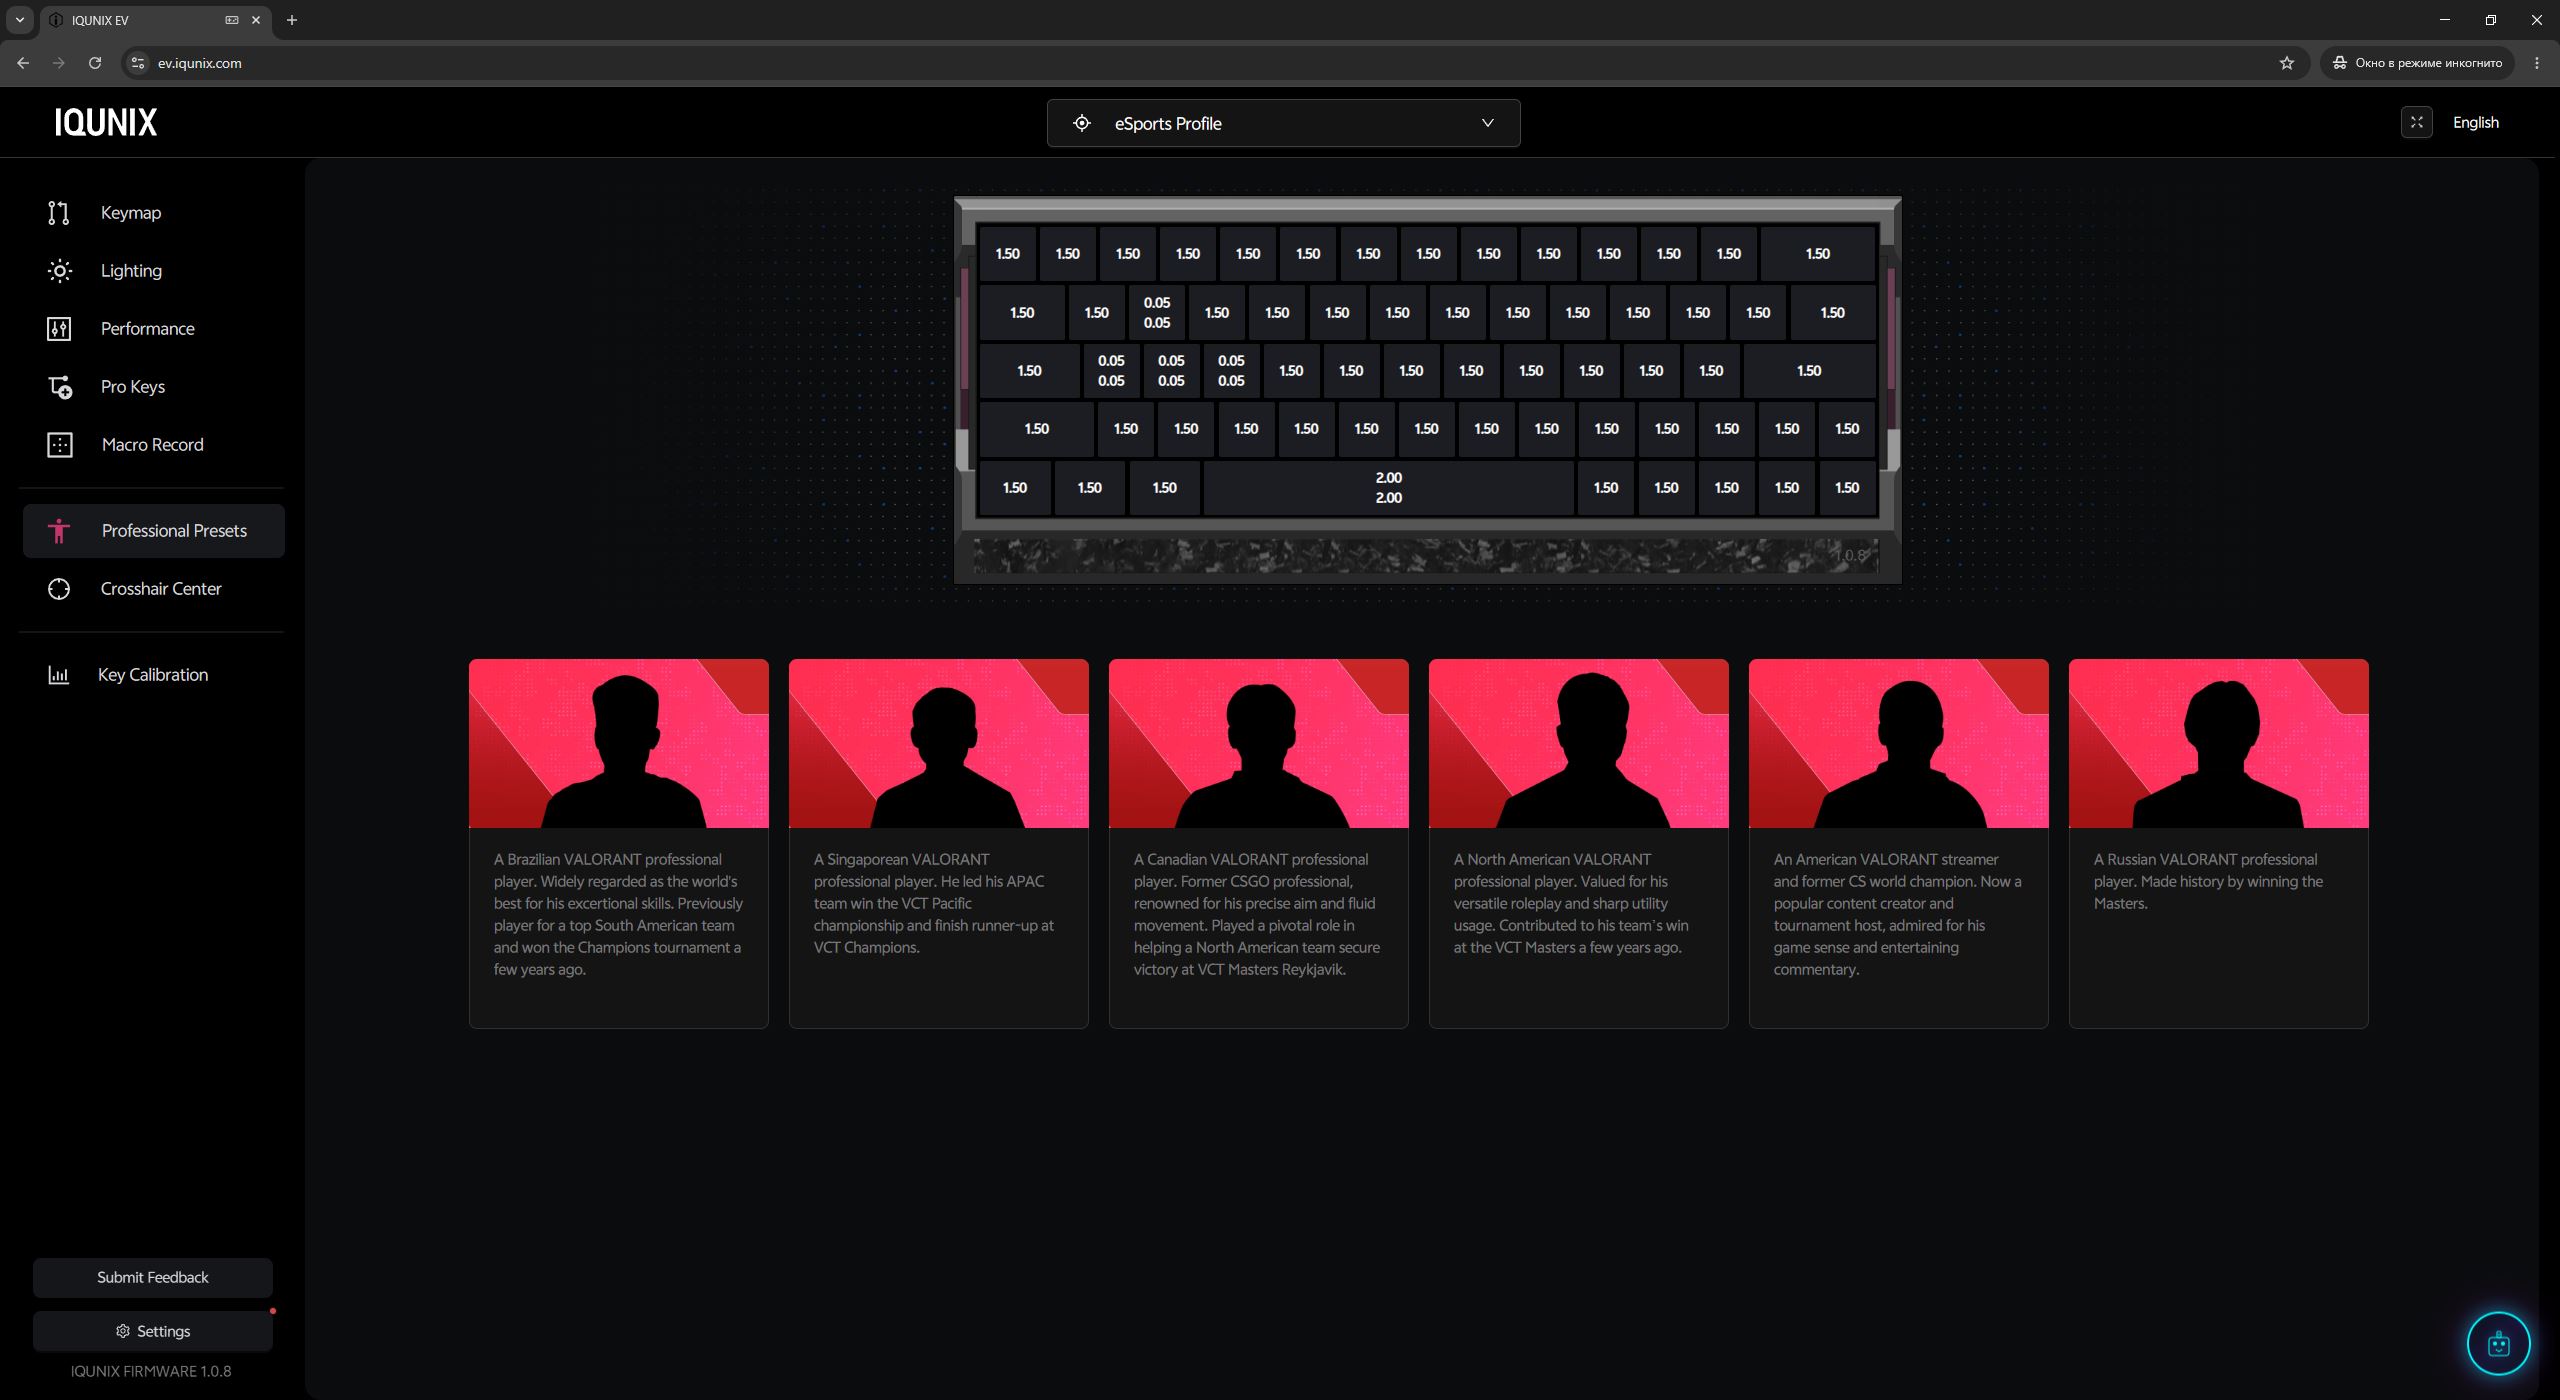This screenshot has width=2560, height=1400.
Task: Select the Brazilian VALORANT player preset
Action: pyautogui.click(x=618, y=843)
